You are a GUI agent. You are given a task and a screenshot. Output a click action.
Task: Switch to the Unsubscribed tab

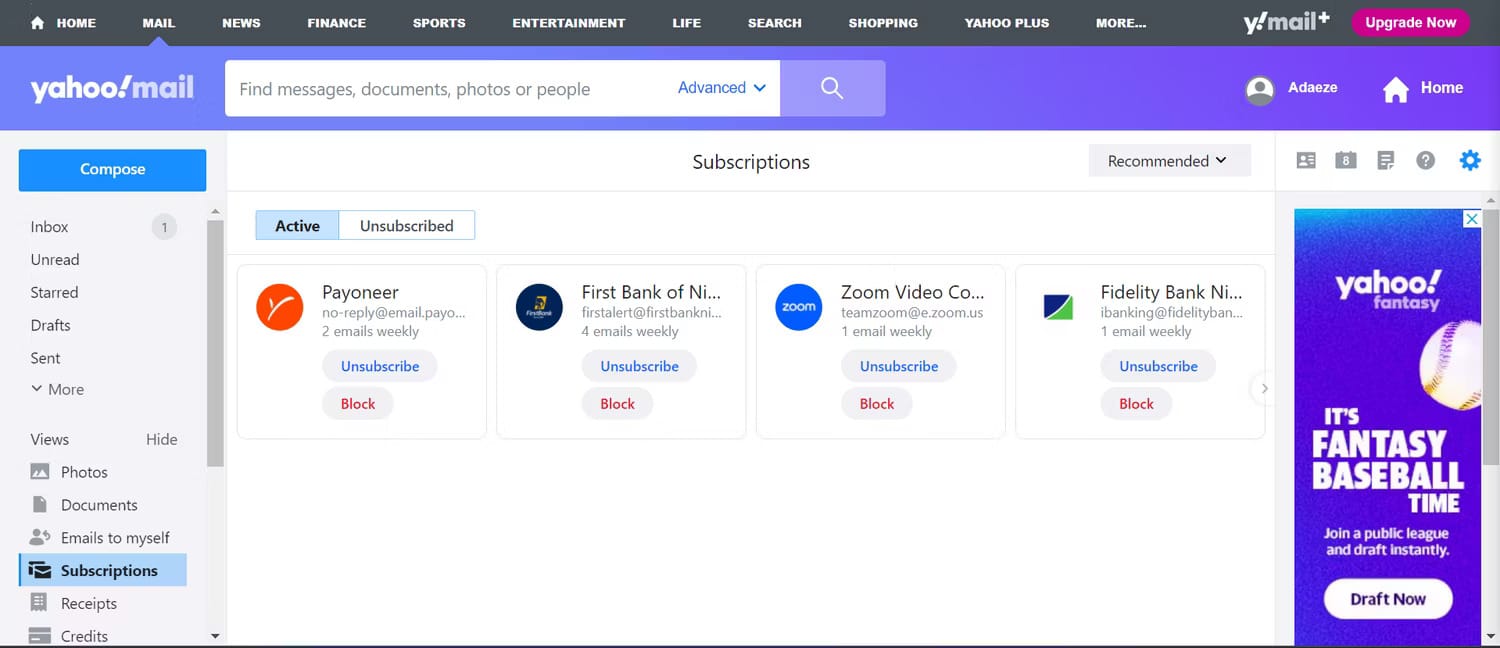coord(406,226)
